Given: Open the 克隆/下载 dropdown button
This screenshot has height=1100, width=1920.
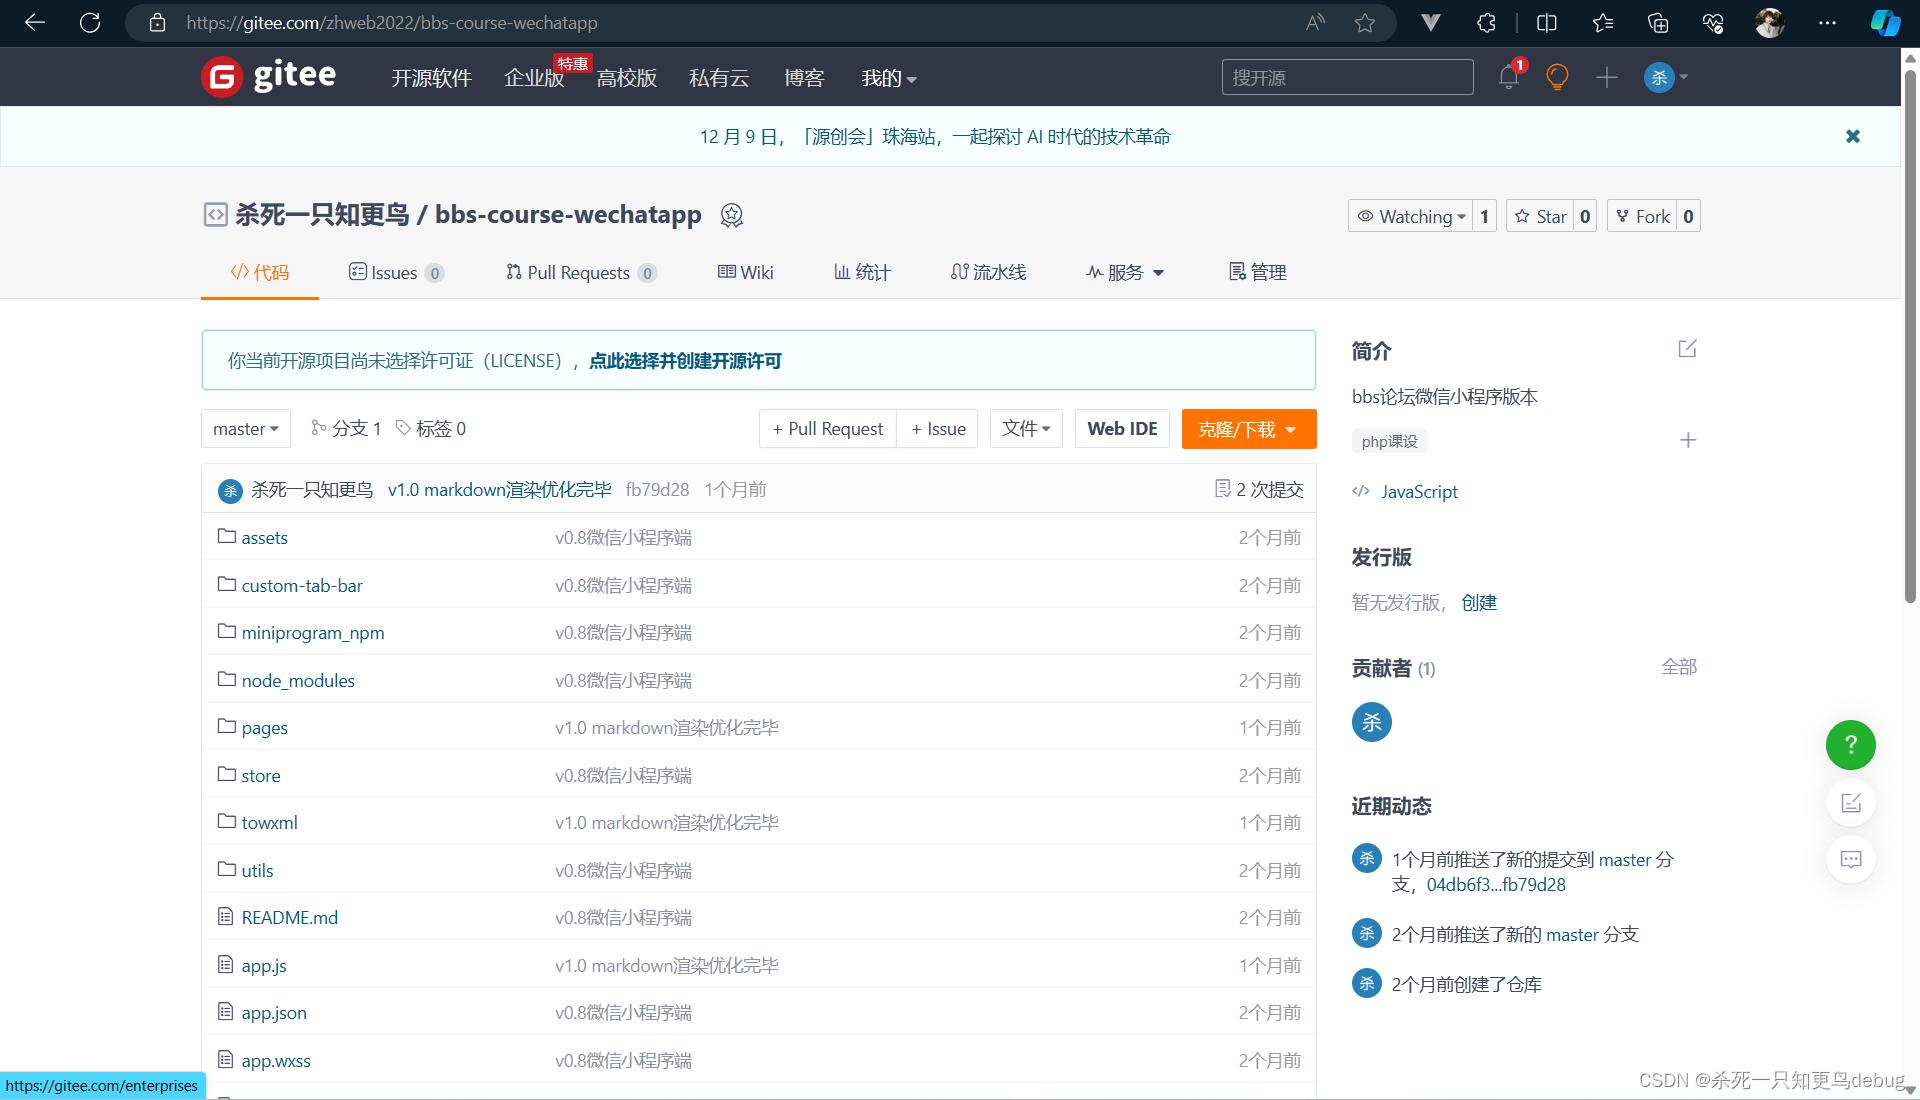Looking at the screenshot, I should coord(1249,429).
